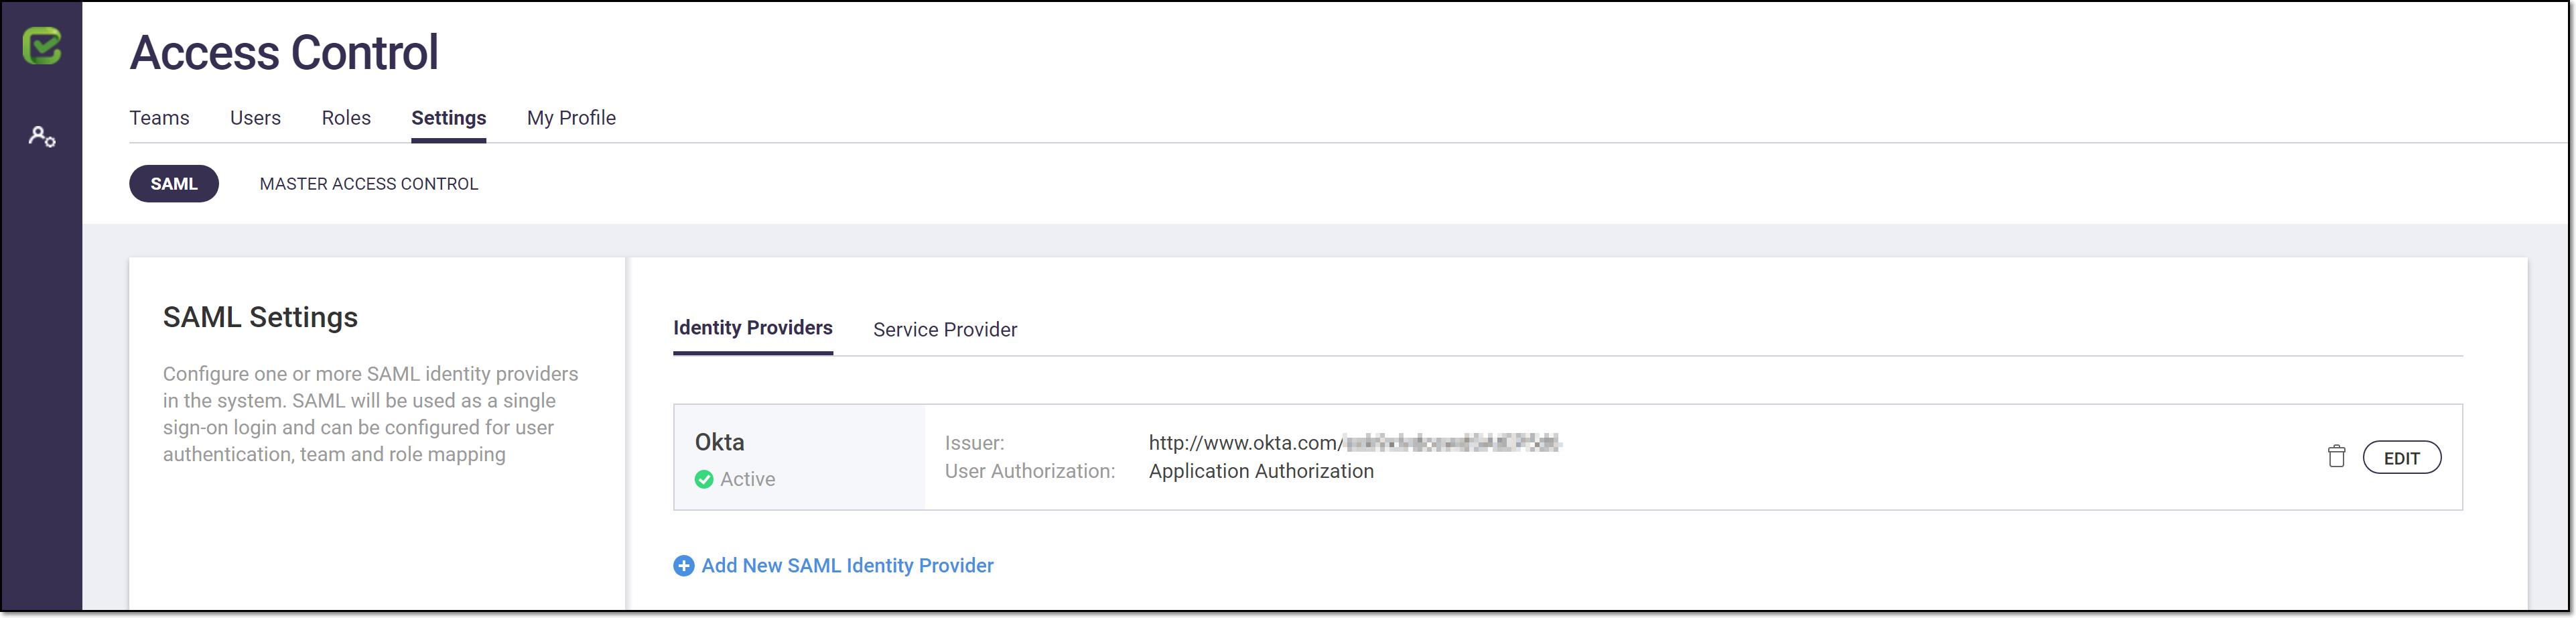The height and width of the screenshot is (618, 2576).
Task: Switch to the Teams tab
Action: [159, 118]
